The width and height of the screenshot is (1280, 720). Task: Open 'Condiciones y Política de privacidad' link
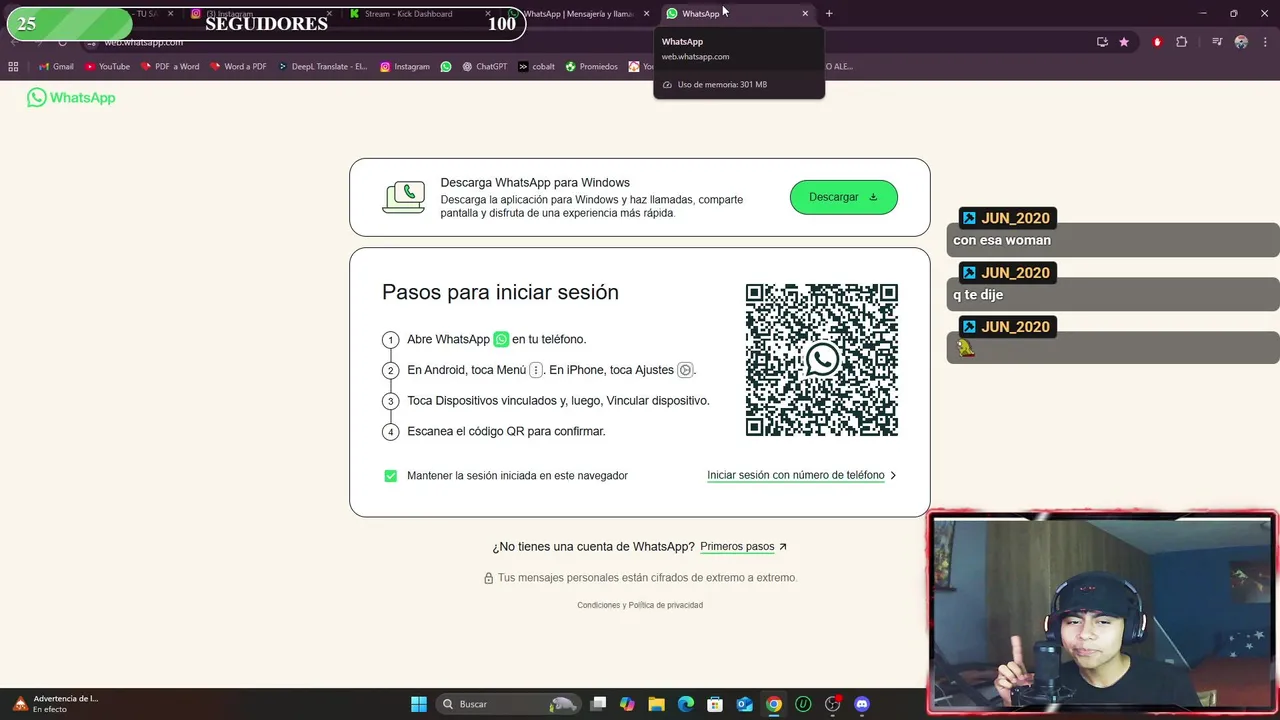640,605
